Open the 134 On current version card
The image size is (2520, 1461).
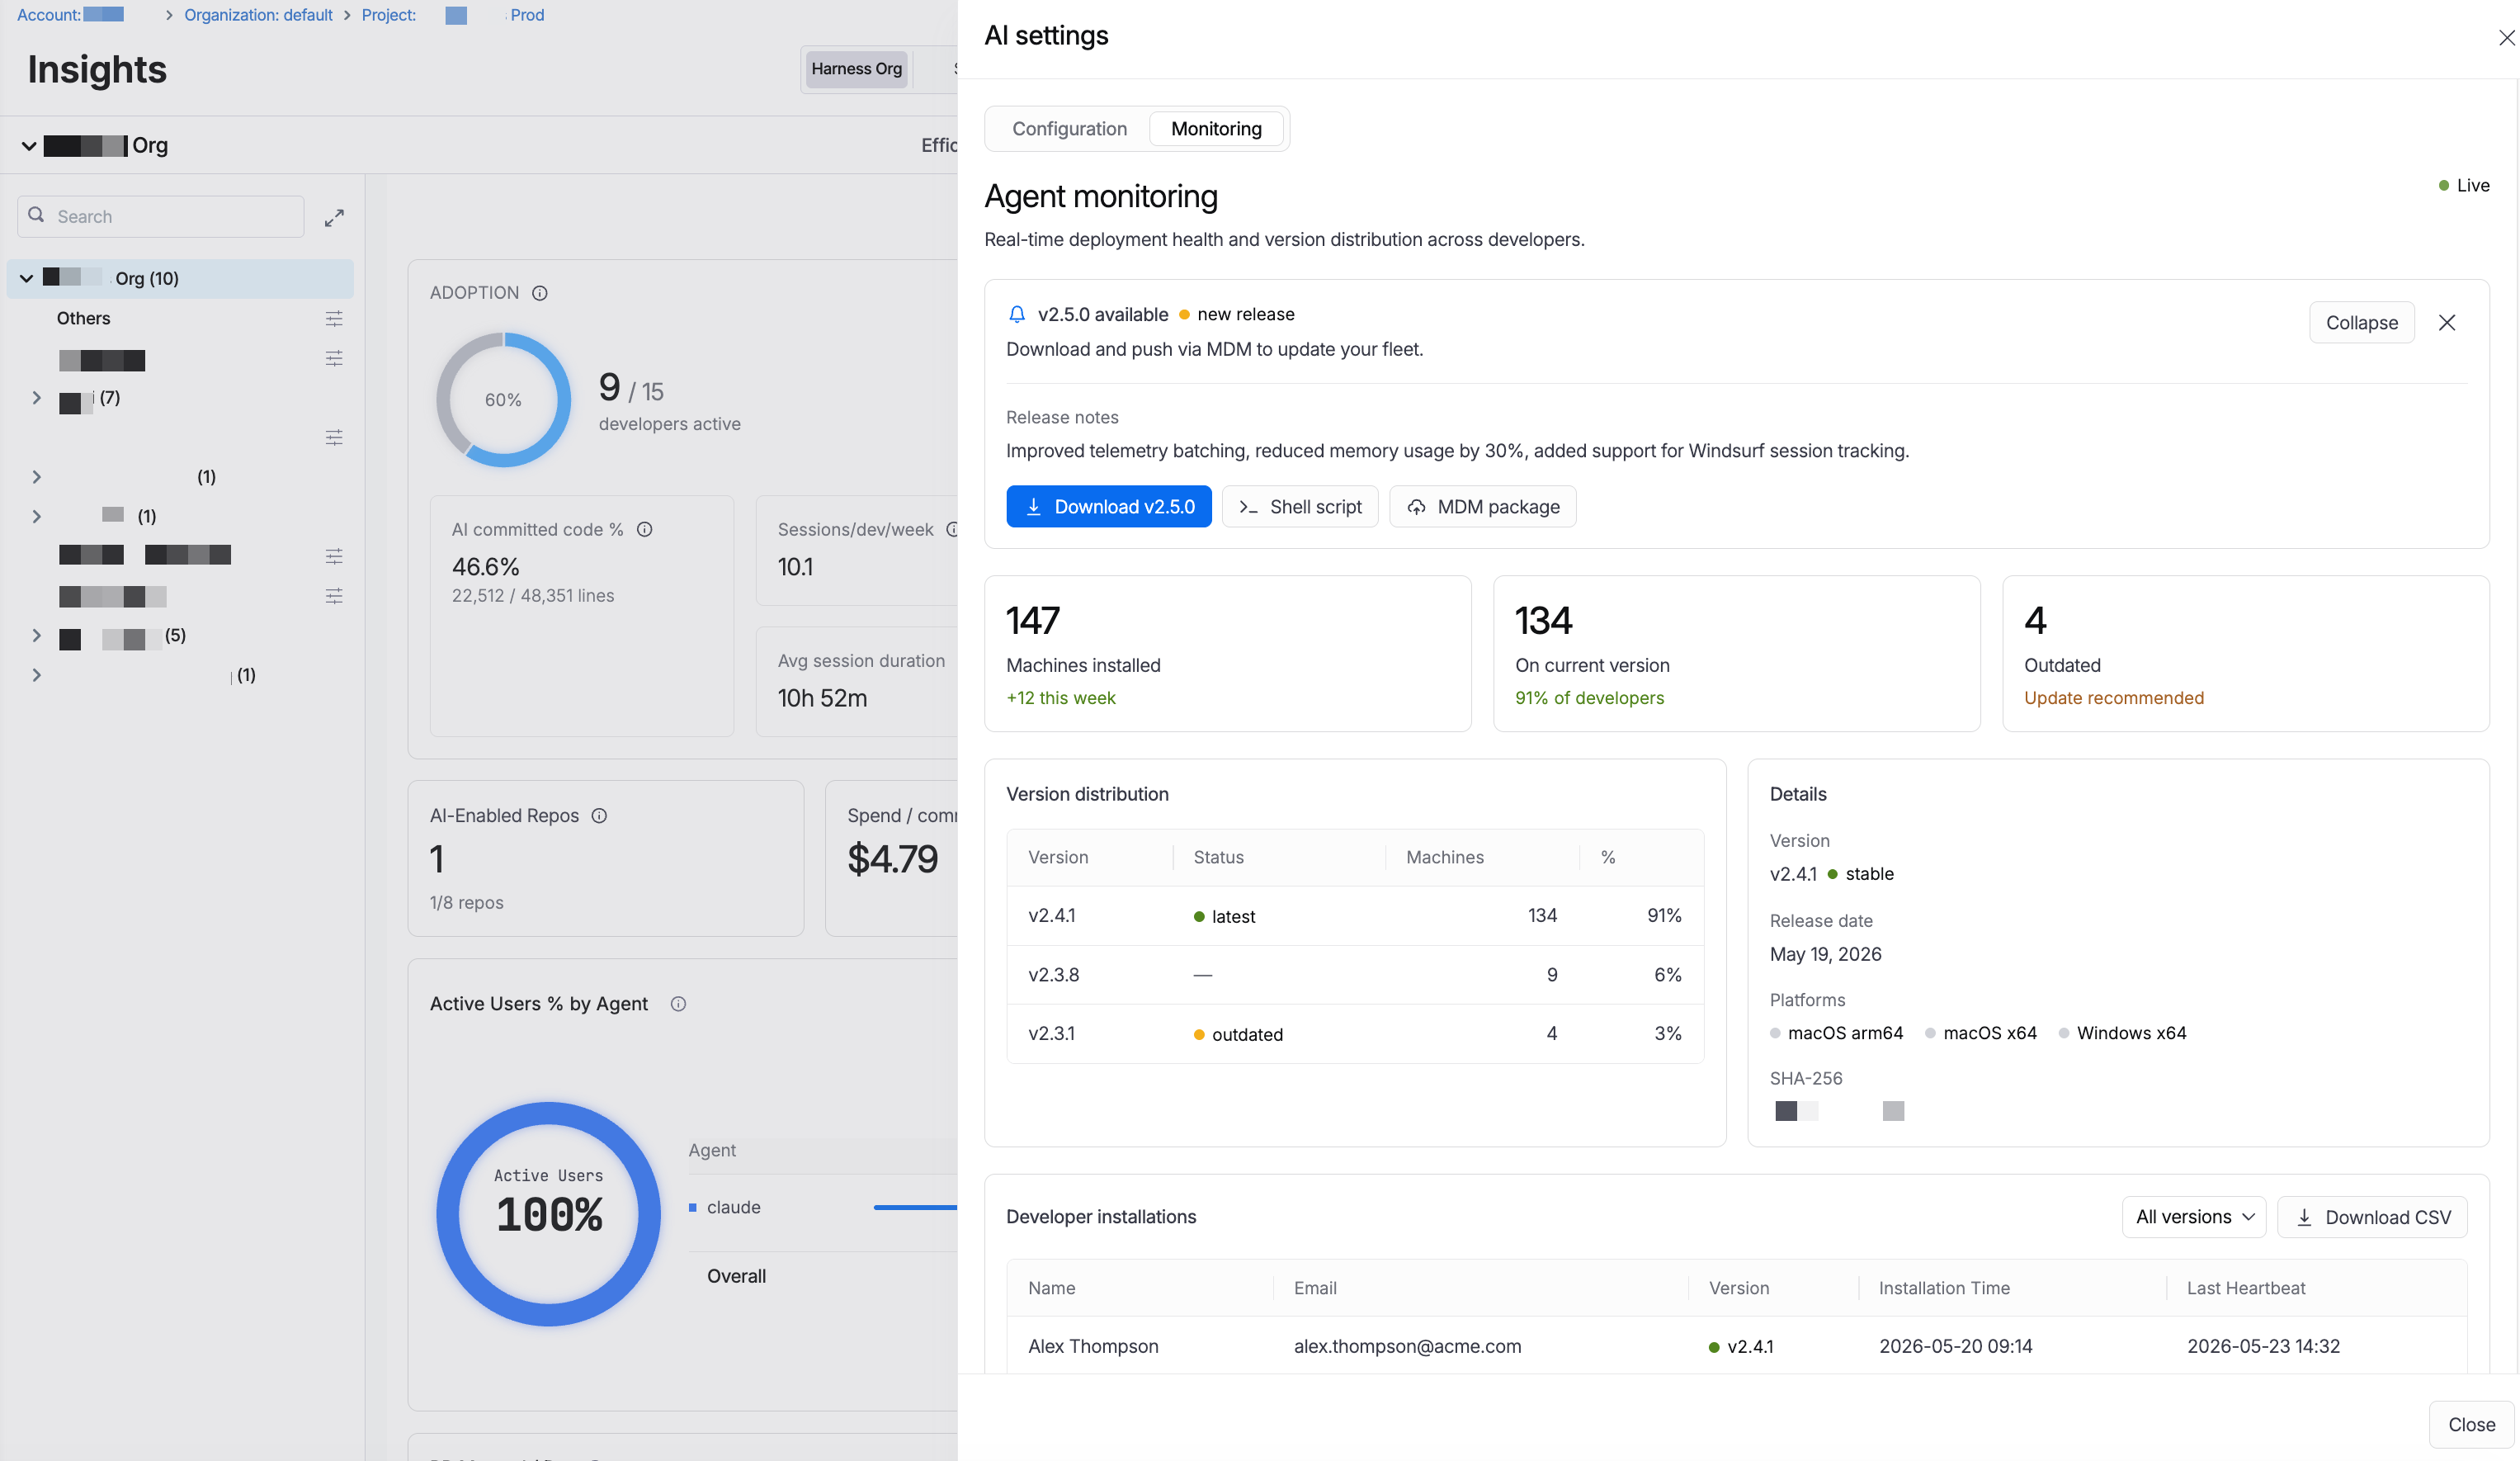(x=1736, y=653)
